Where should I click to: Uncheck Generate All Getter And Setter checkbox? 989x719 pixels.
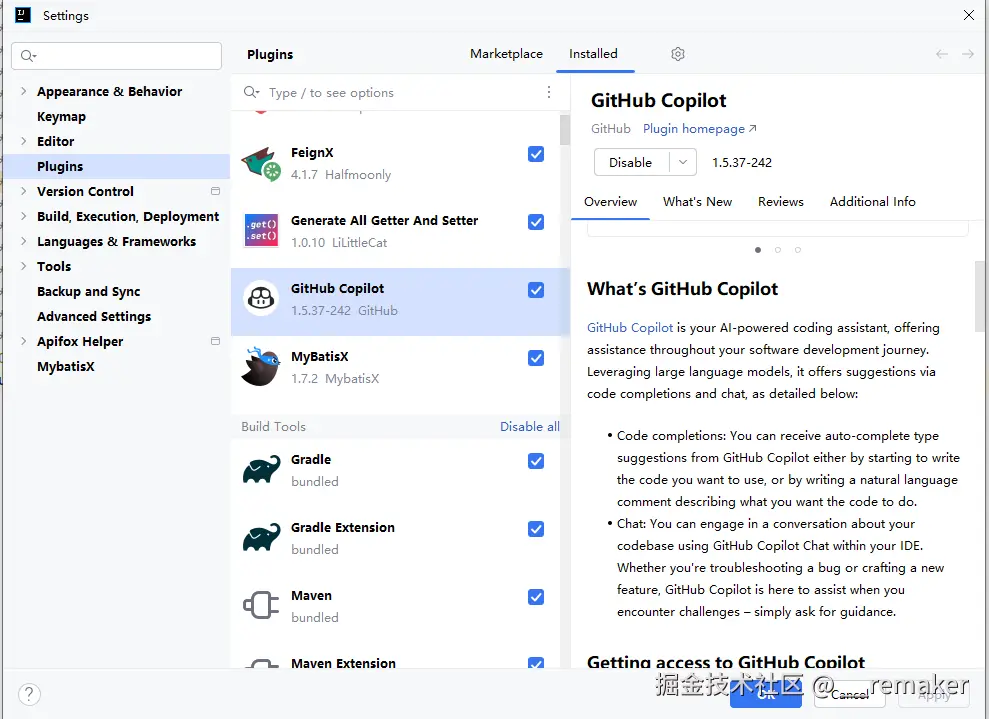536,222
